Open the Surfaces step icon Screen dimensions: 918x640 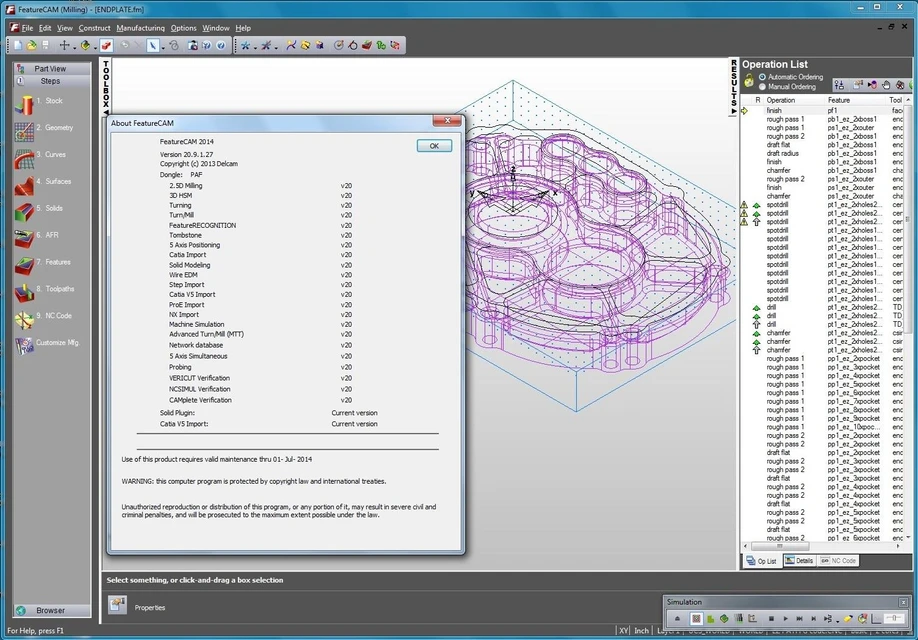tap(24, 186)
